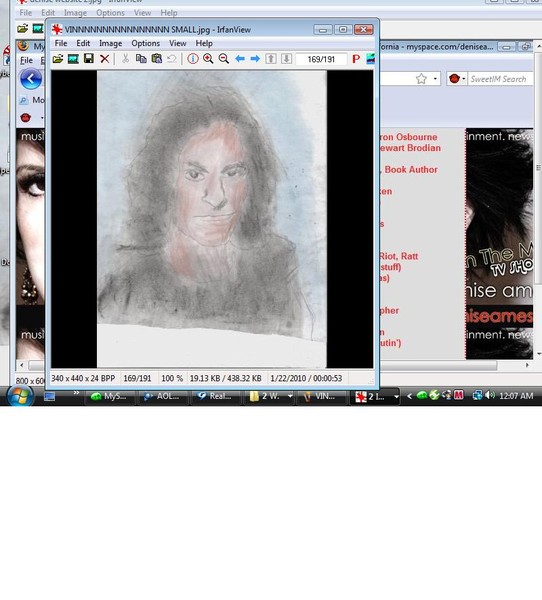Viewport: 542px width, 600px height.
Task: Open Help menu in VINNNN SMALL.jpg window
Action: pyautogui.click(x=204, y=43)
